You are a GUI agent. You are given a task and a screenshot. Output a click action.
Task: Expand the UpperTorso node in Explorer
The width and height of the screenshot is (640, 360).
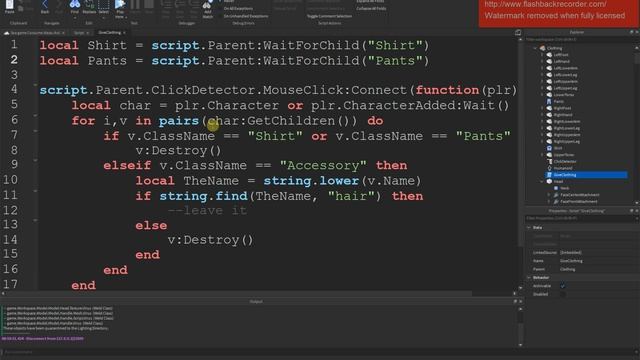(x=542, y=155)
